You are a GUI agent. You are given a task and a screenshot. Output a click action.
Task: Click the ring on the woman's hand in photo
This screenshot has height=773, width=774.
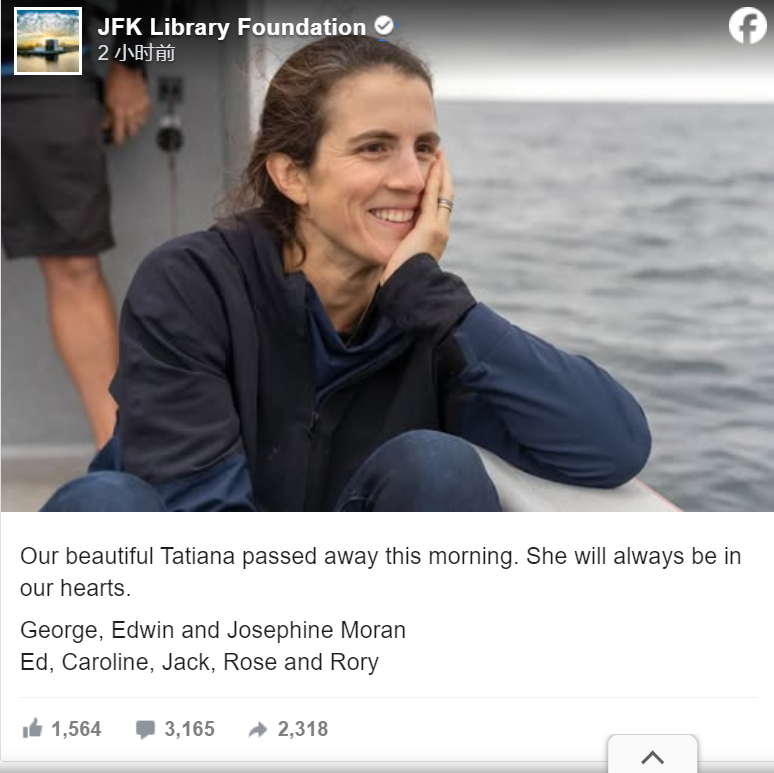[x=445, y=204]
